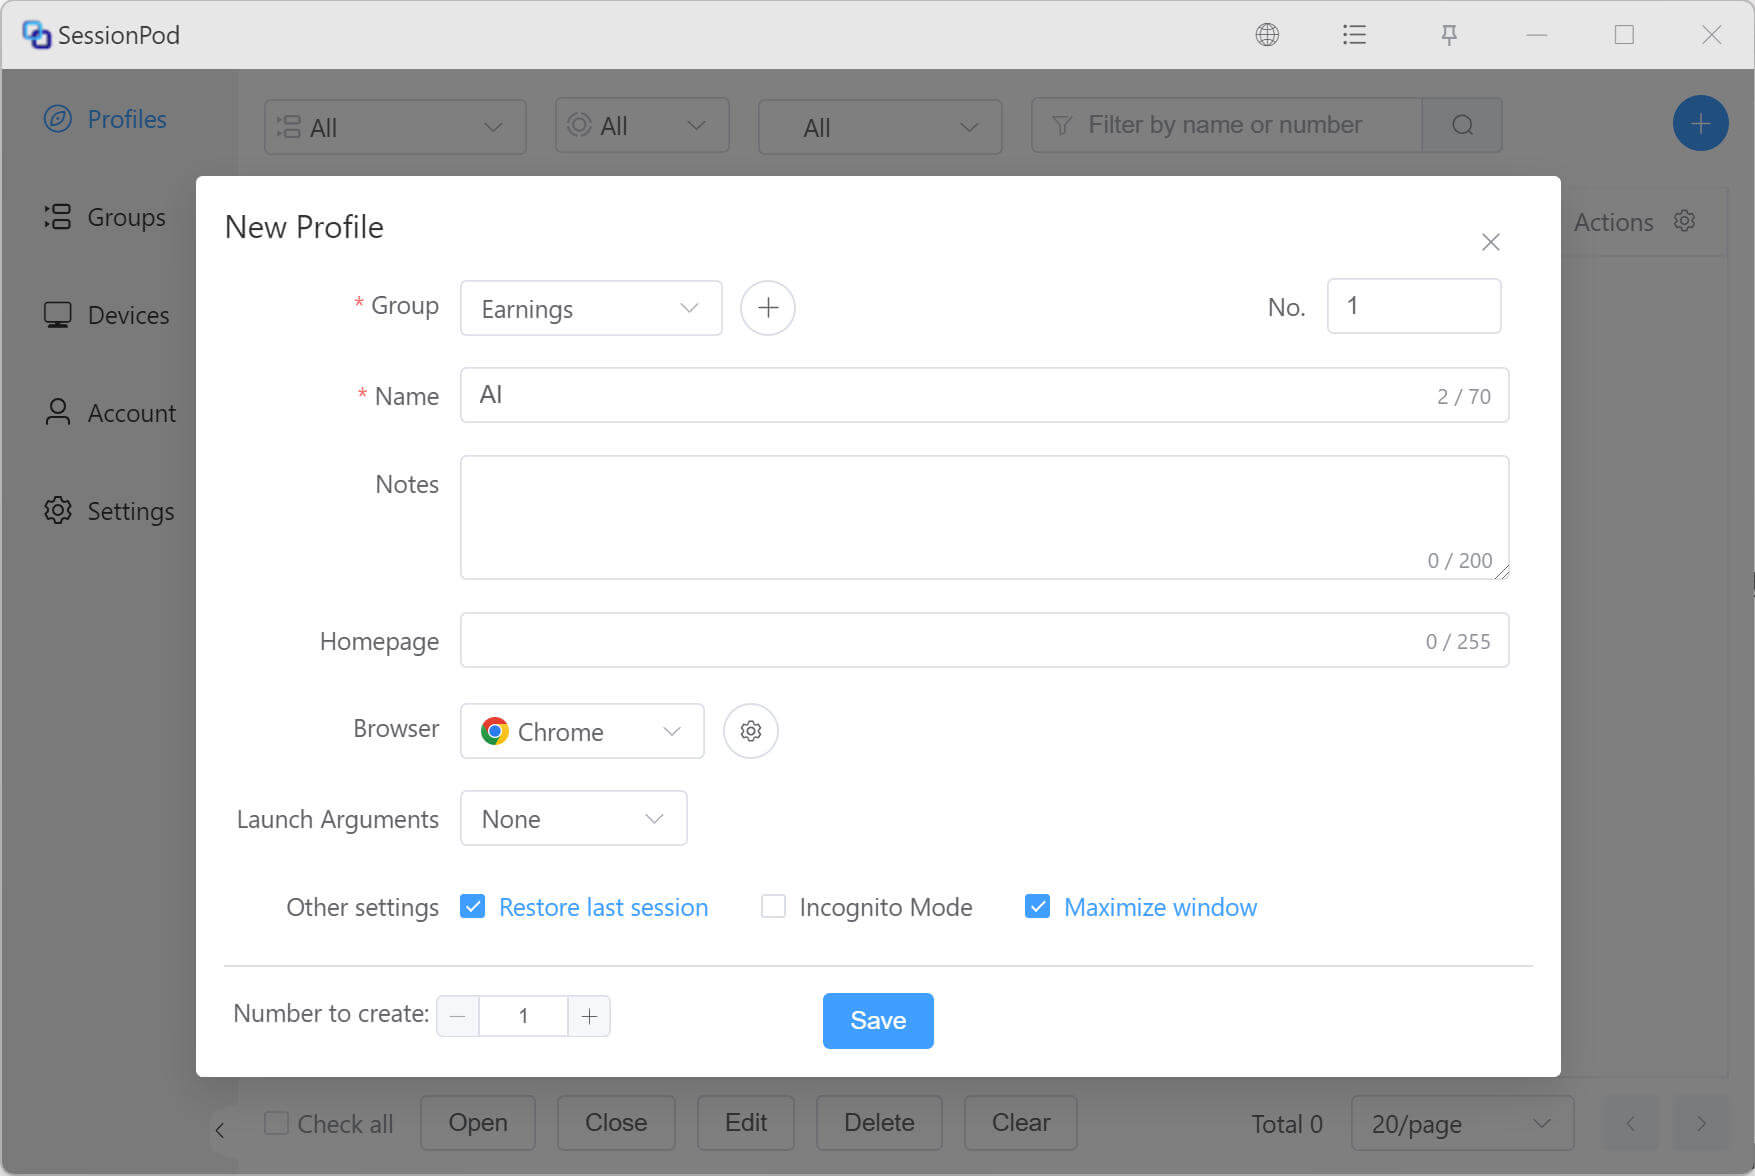Tick the Check all checkbox
Screen dimensions: 1755x1176
coord(276,1123)
